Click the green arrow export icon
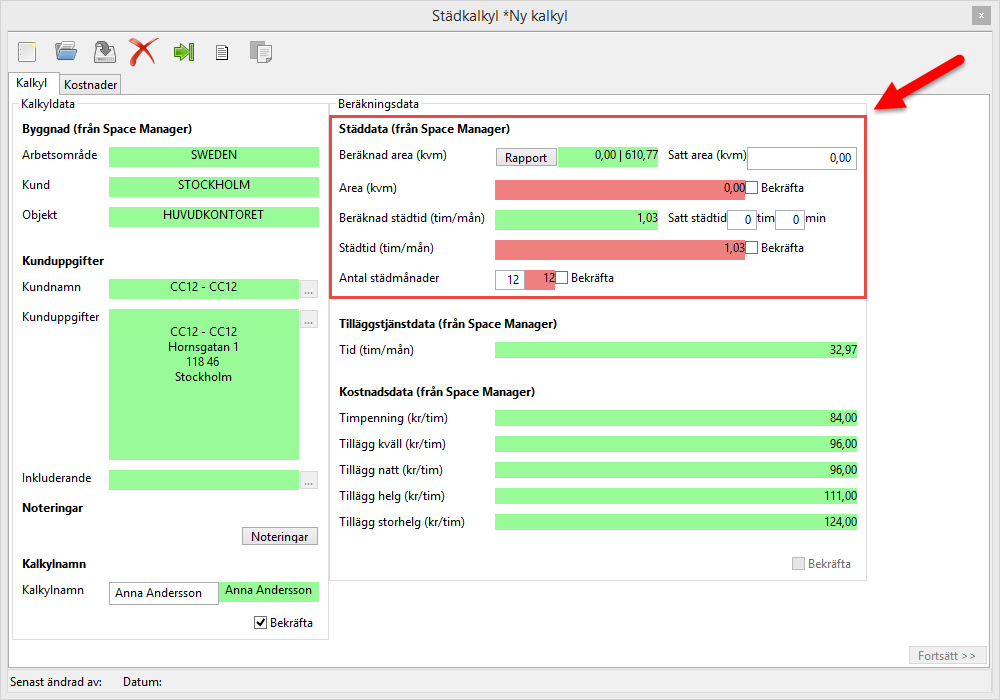Image resolution: width=1000 pixels, height=700 pixels. 183,52
